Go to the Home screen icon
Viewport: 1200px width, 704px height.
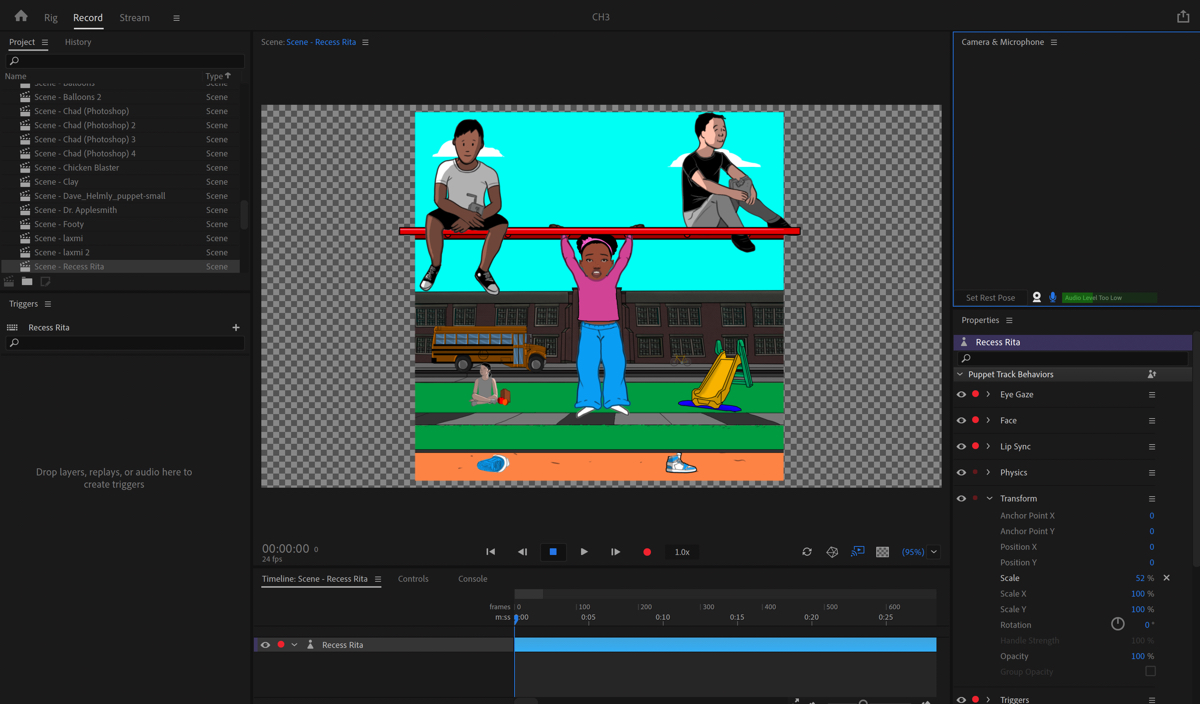[x=21, y=16]
